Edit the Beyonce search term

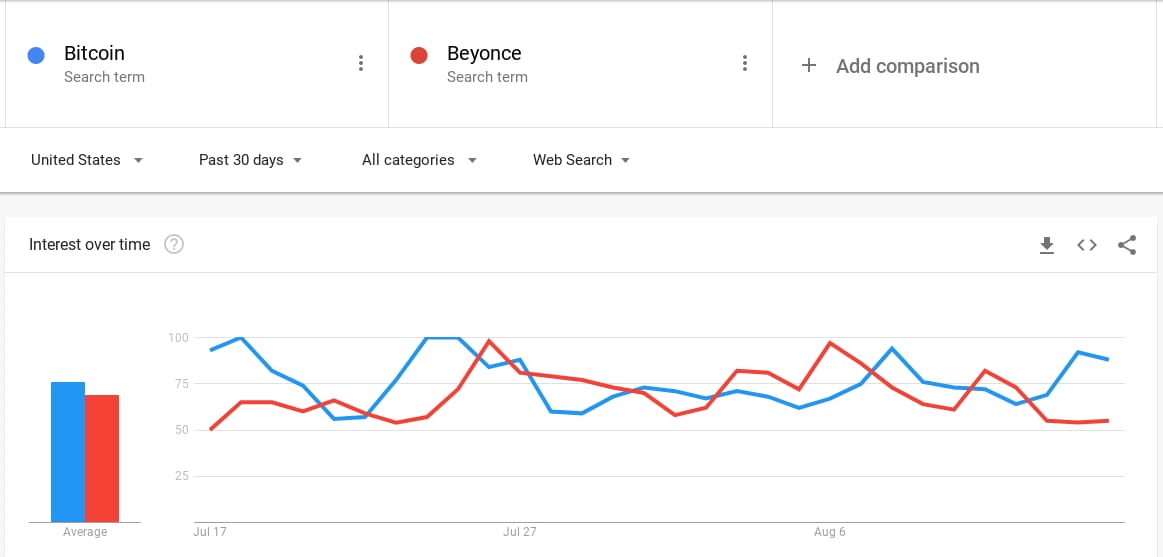click(x=484, y=54)
